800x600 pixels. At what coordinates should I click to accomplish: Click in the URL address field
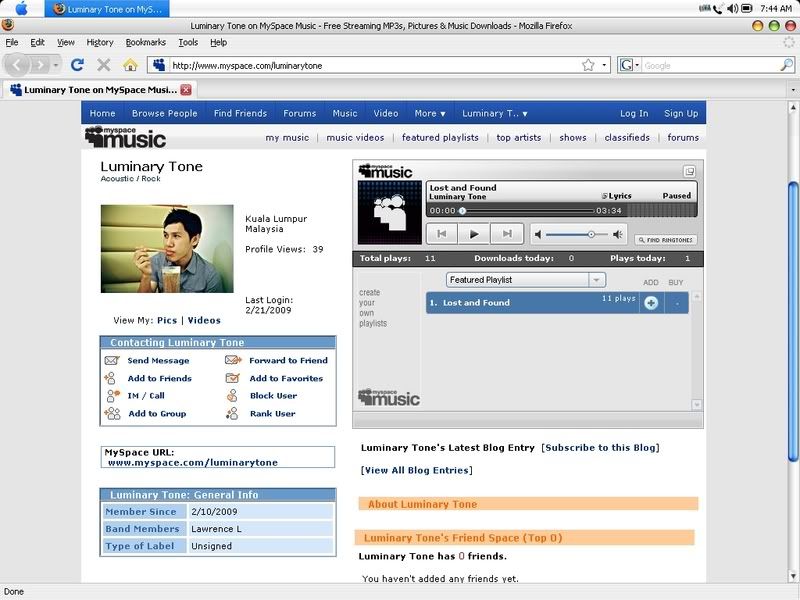click(375, 65)
